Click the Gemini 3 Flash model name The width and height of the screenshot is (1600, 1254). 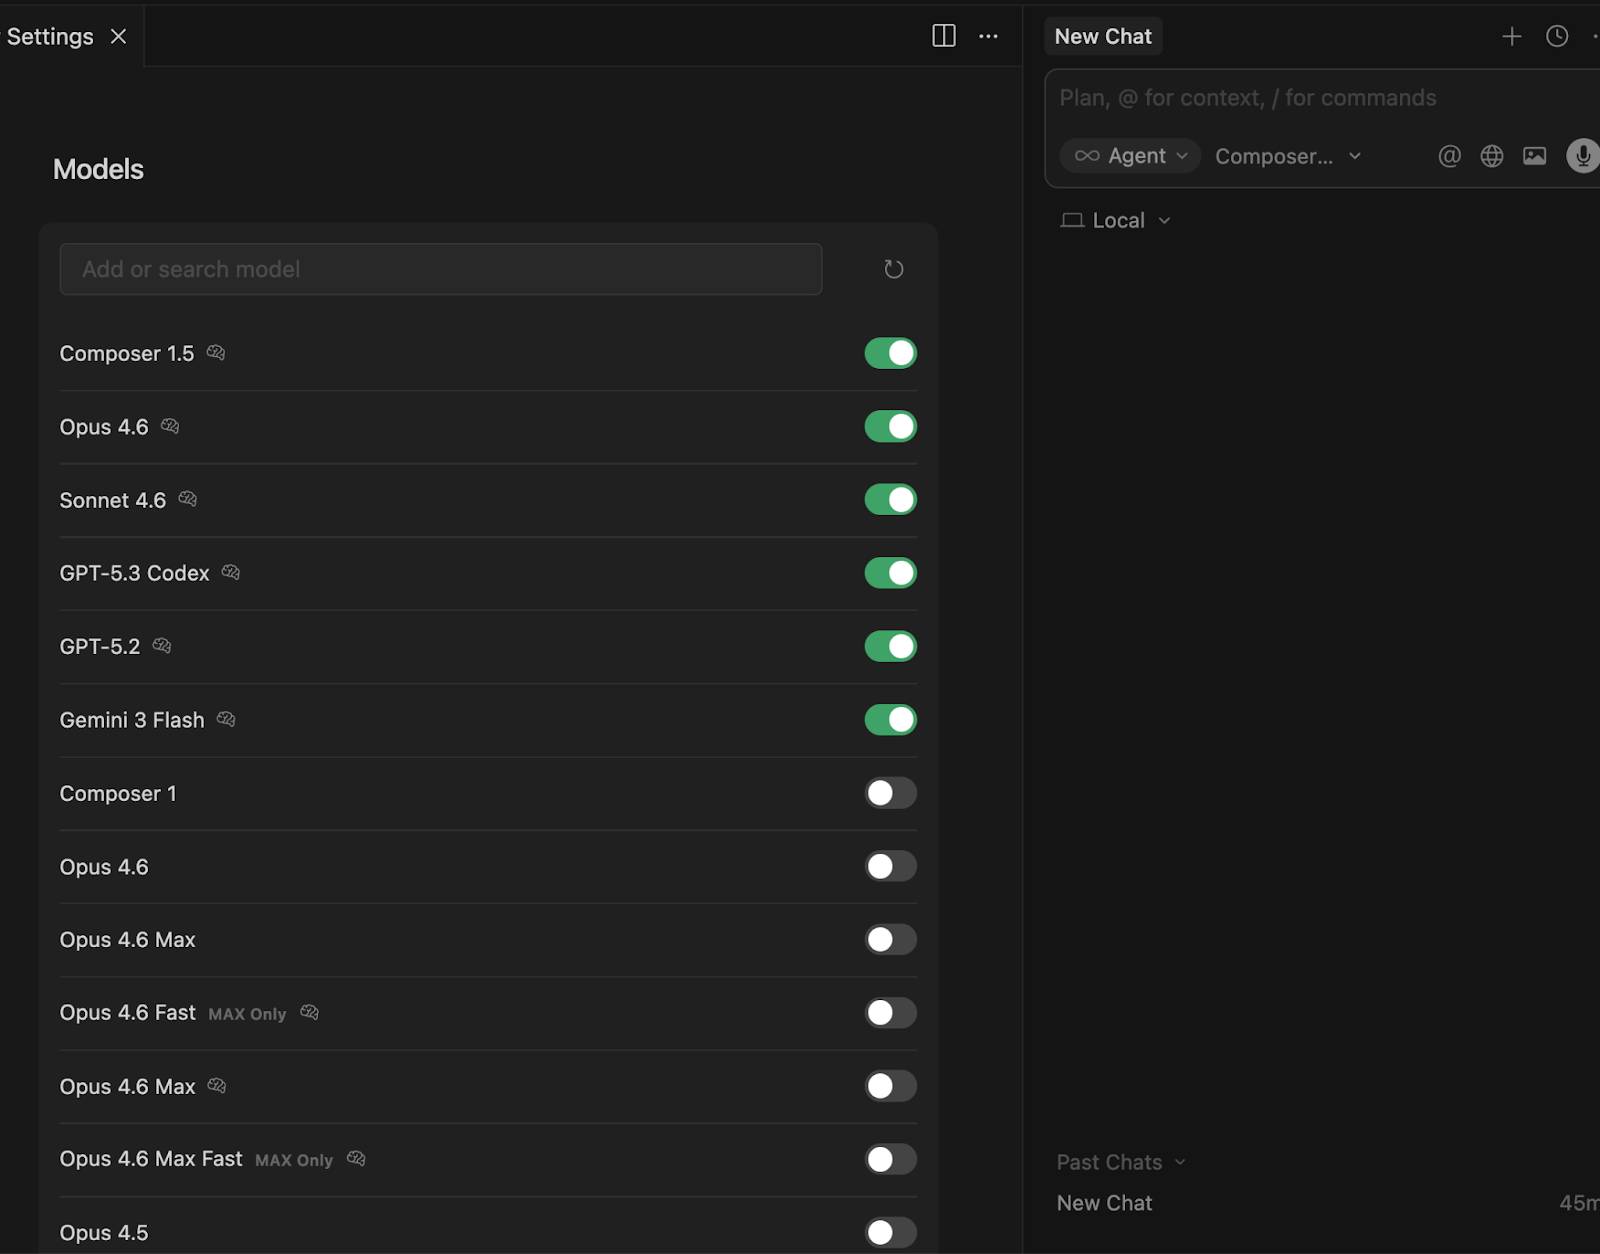point(132,720)
